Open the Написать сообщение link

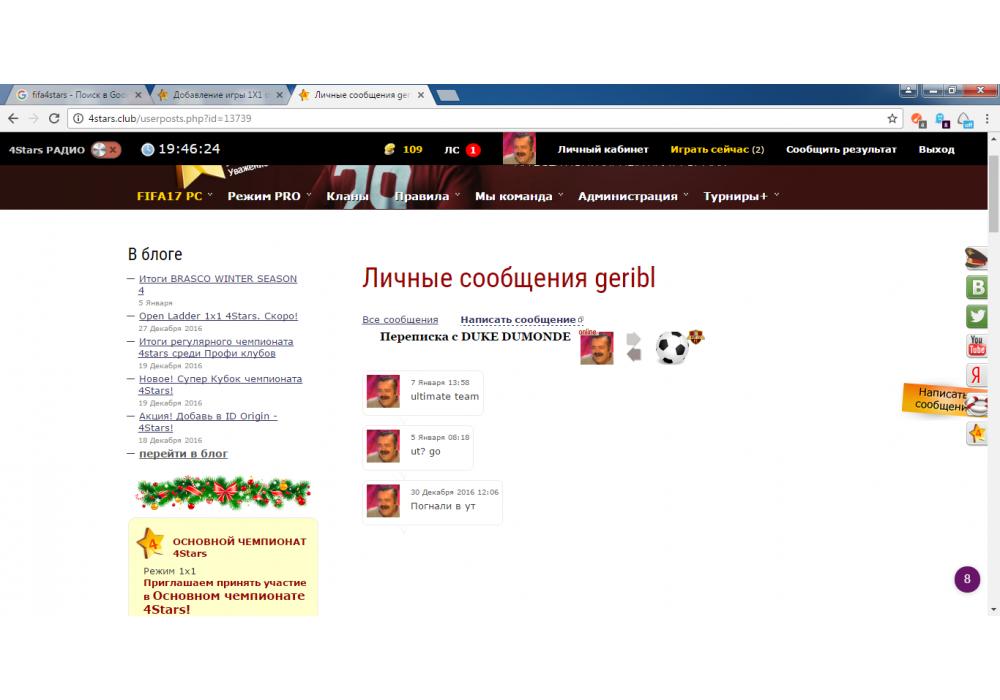518,320
